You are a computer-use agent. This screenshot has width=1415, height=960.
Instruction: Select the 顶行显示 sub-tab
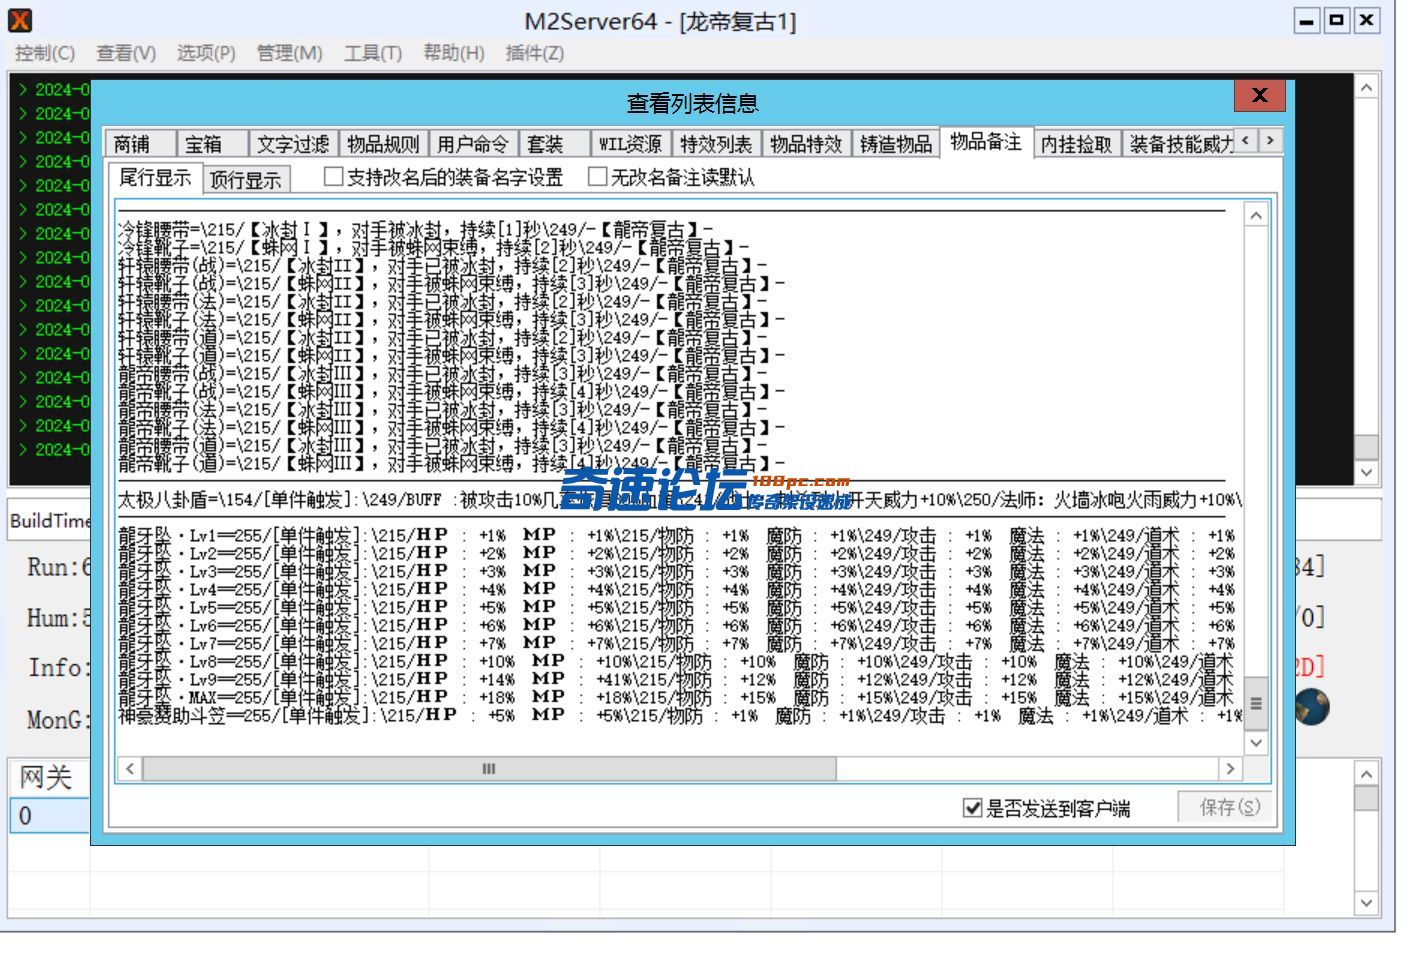[246, 179]
